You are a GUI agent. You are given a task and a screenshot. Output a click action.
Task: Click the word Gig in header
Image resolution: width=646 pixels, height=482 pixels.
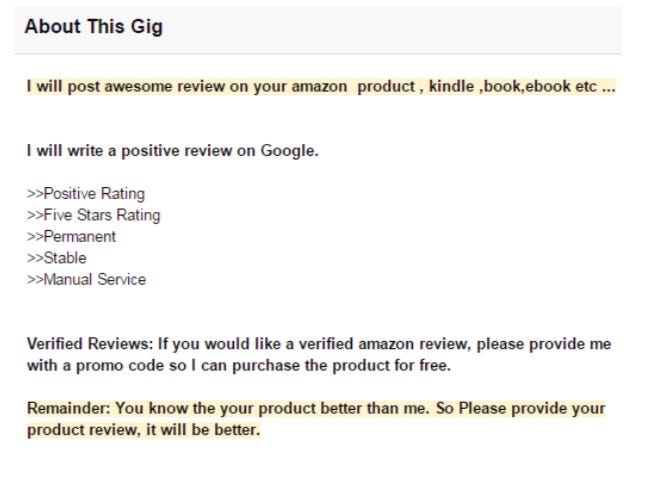pos(147,27)
